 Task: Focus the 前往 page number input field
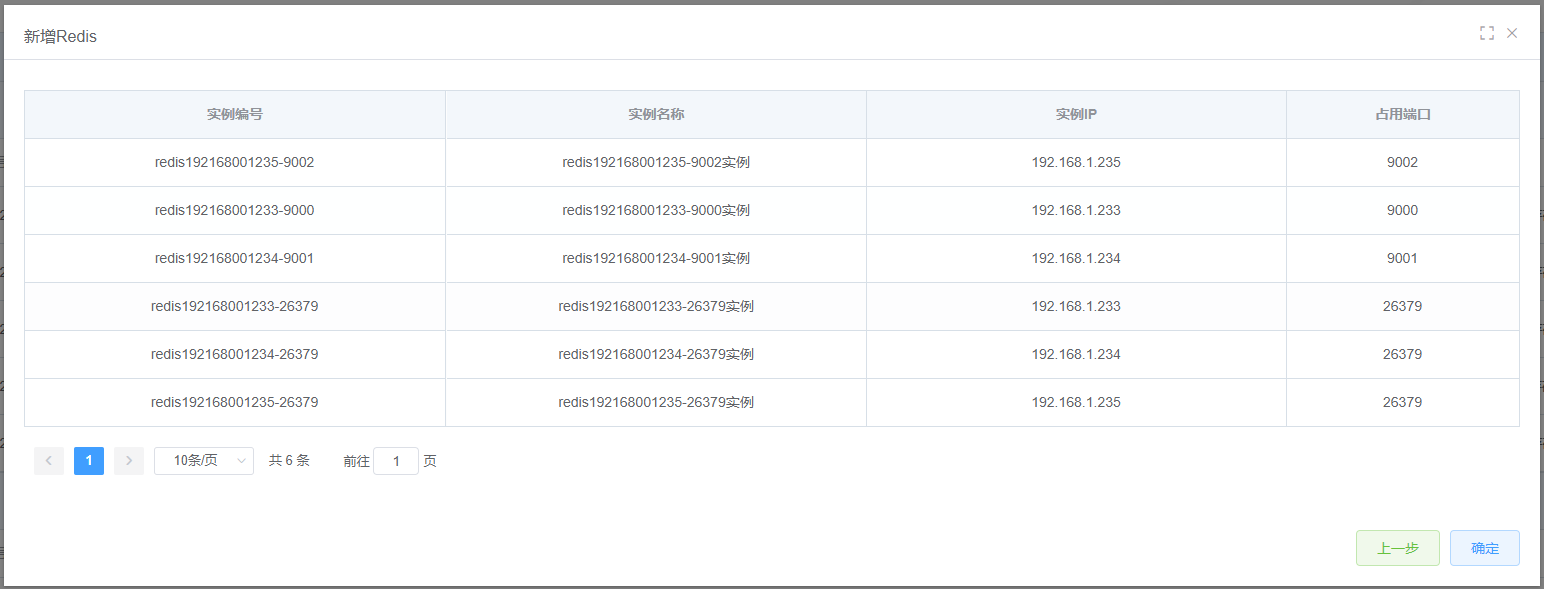[x=396, y=461]
